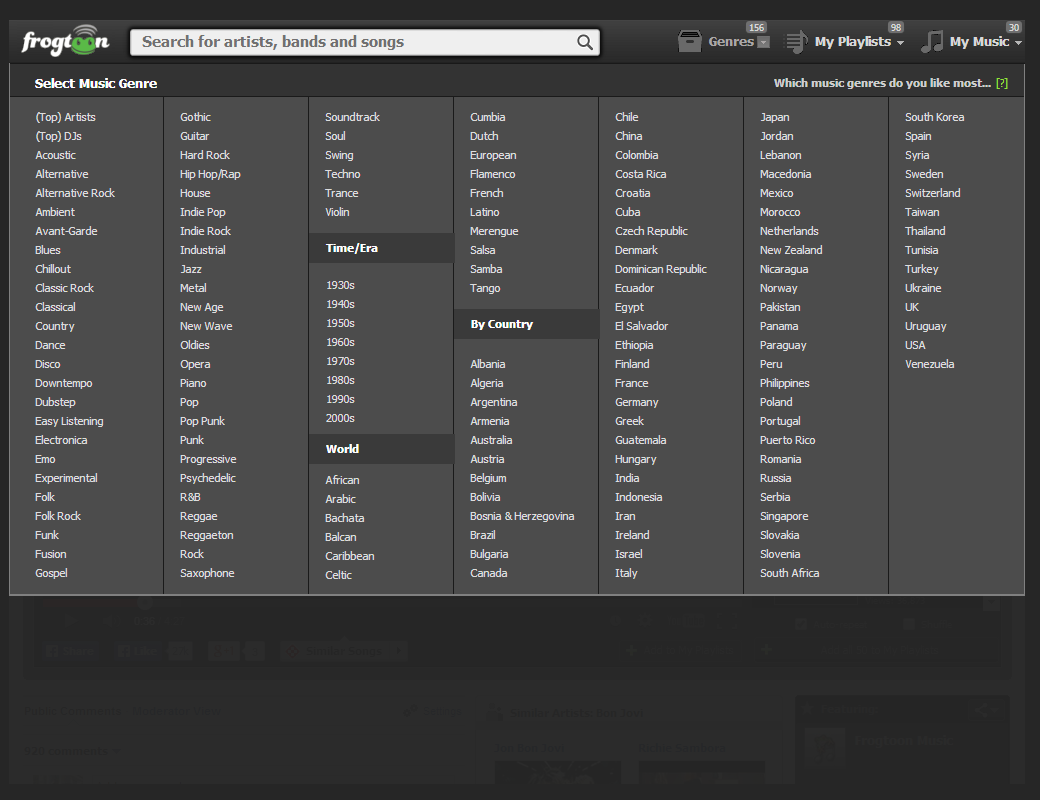
Task: Focus the artists, bands and songs search field
Action: 355,42
